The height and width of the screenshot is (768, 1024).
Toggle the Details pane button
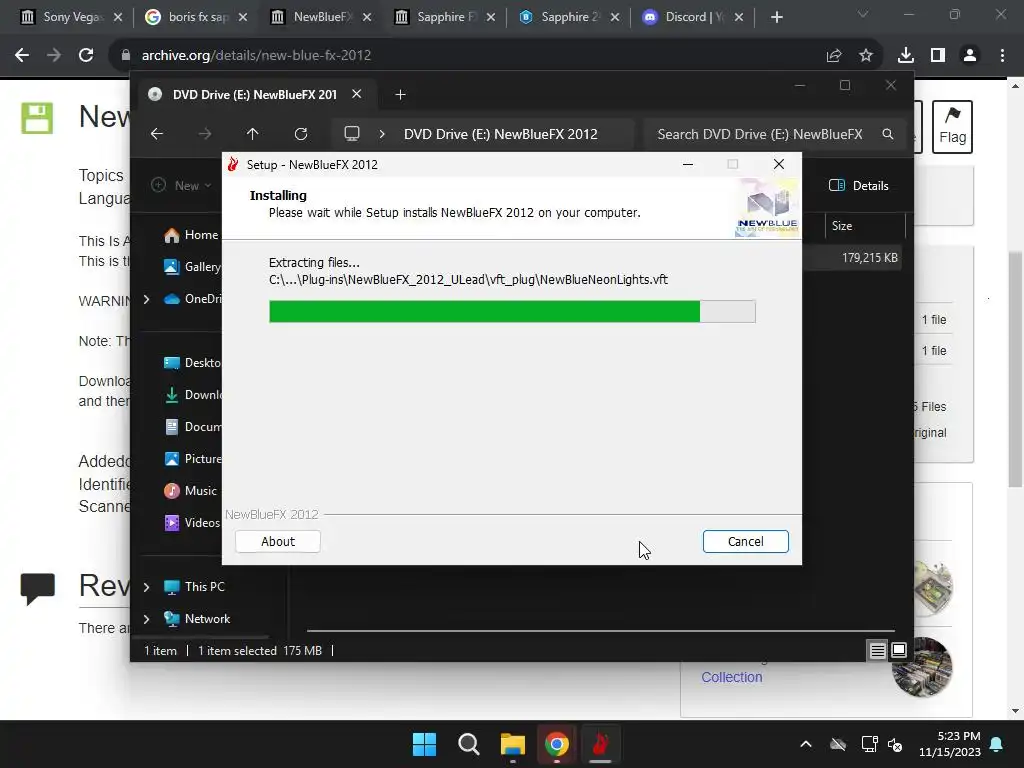click(x=859, y=185)
